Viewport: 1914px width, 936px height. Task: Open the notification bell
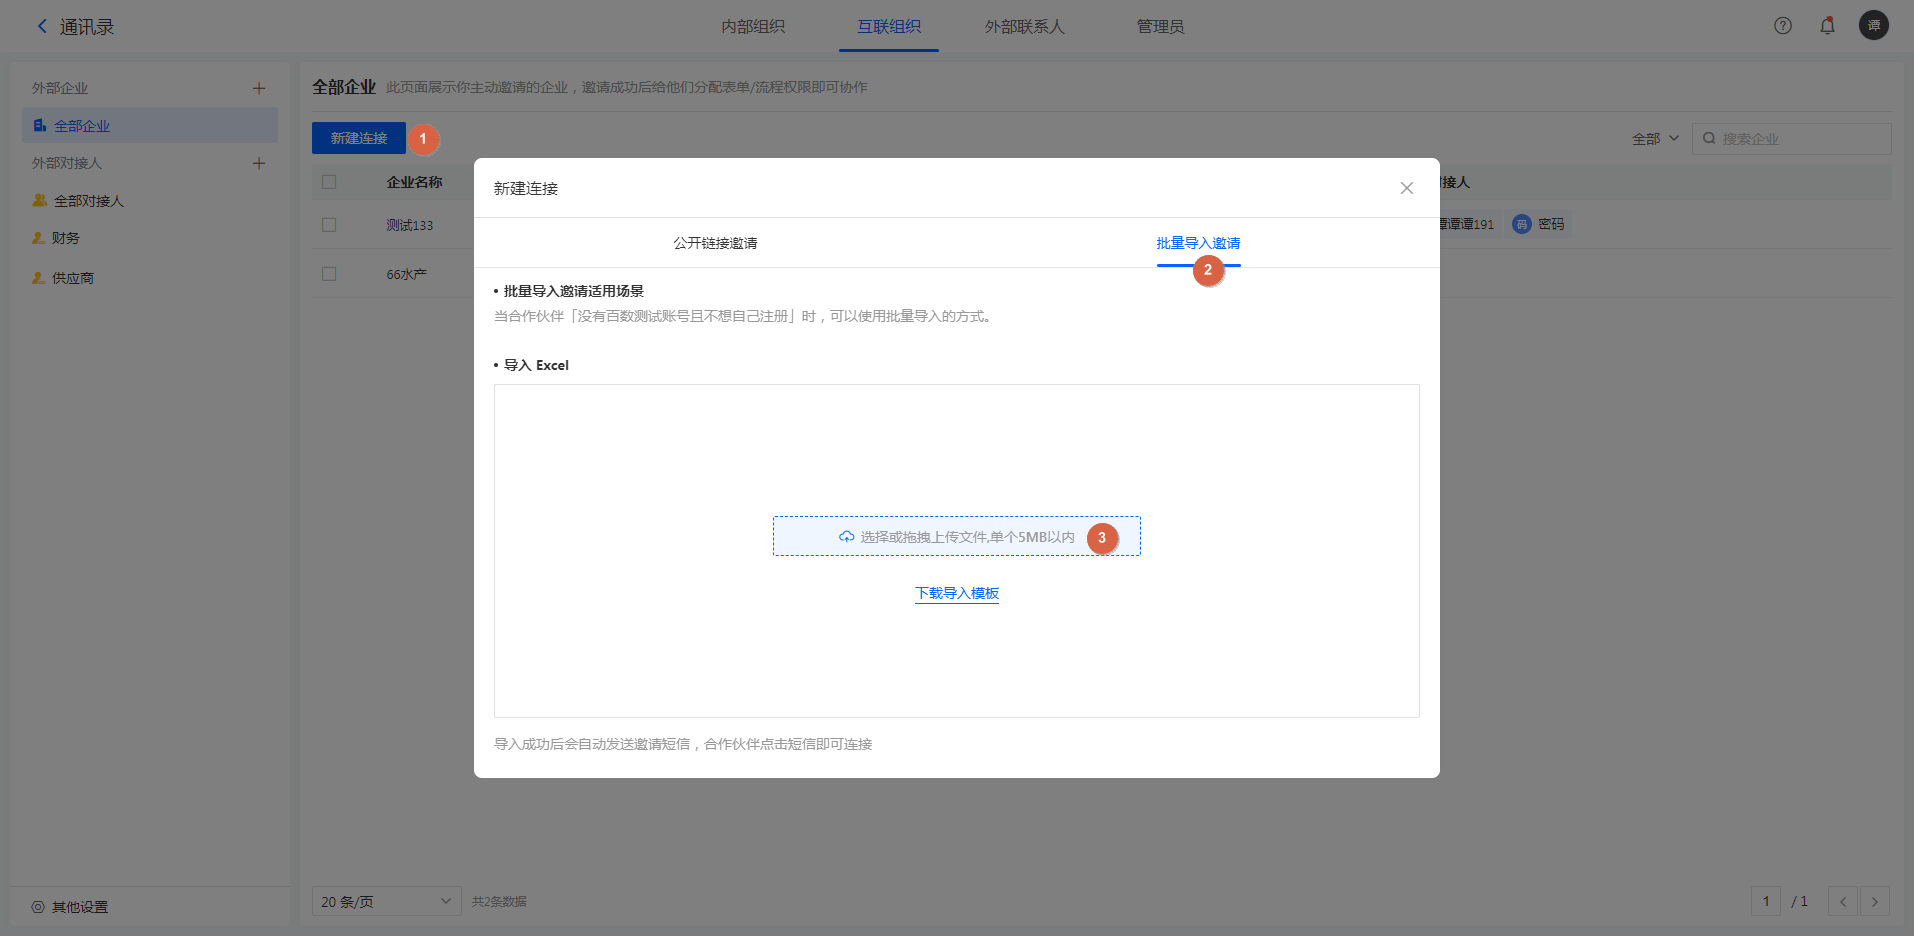[x=1827, y=26]
